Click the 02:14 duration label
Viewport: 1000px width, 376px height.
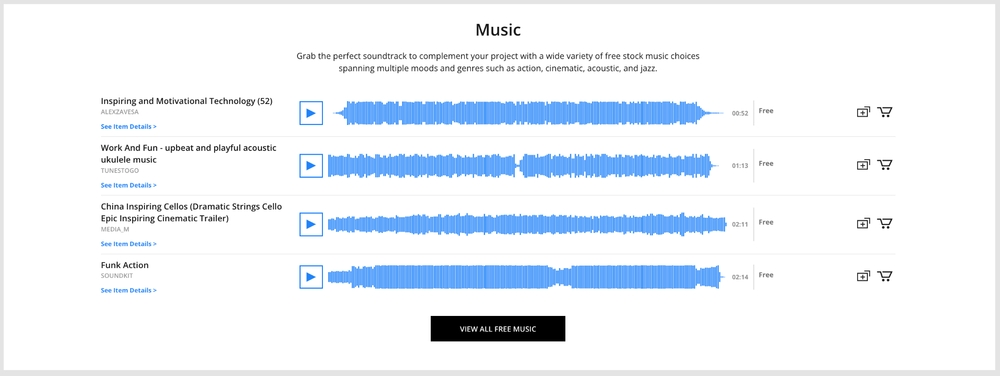740,277
